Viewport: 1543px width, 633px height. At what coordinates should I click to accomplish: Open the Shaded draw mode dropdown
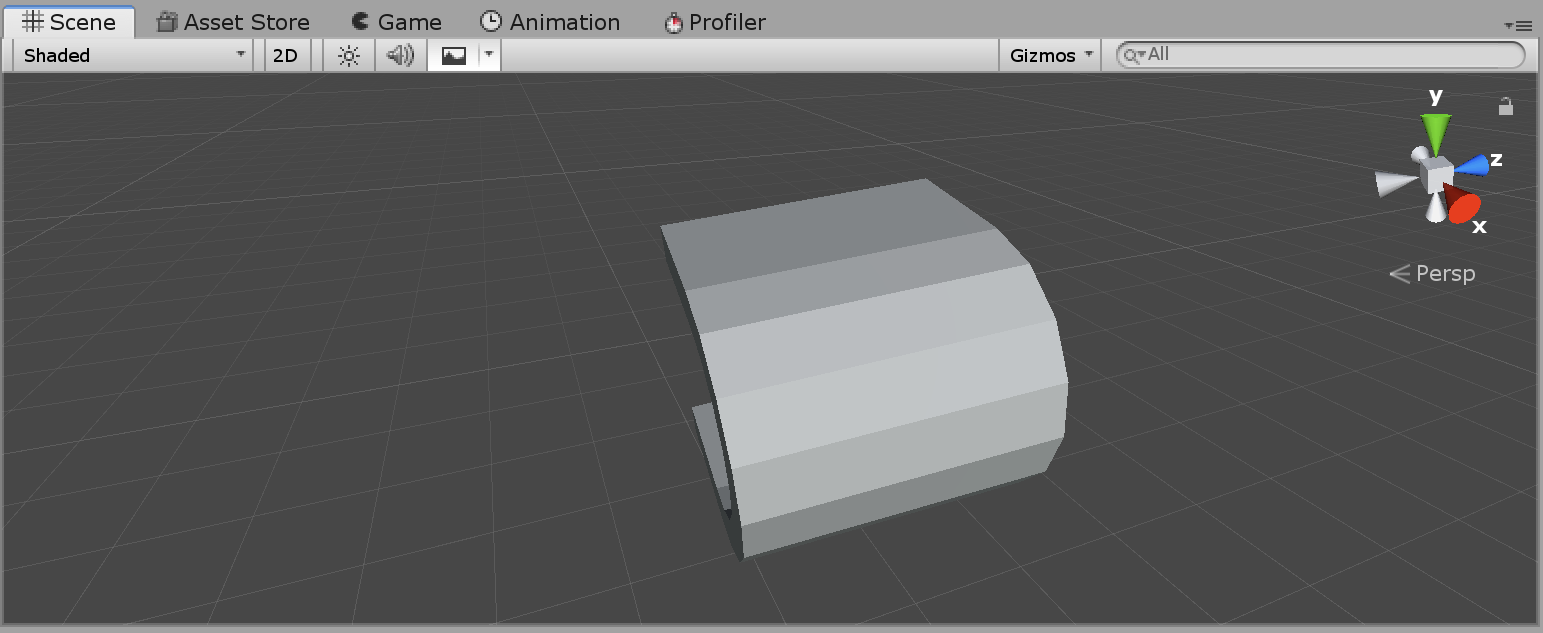[130, 55]
